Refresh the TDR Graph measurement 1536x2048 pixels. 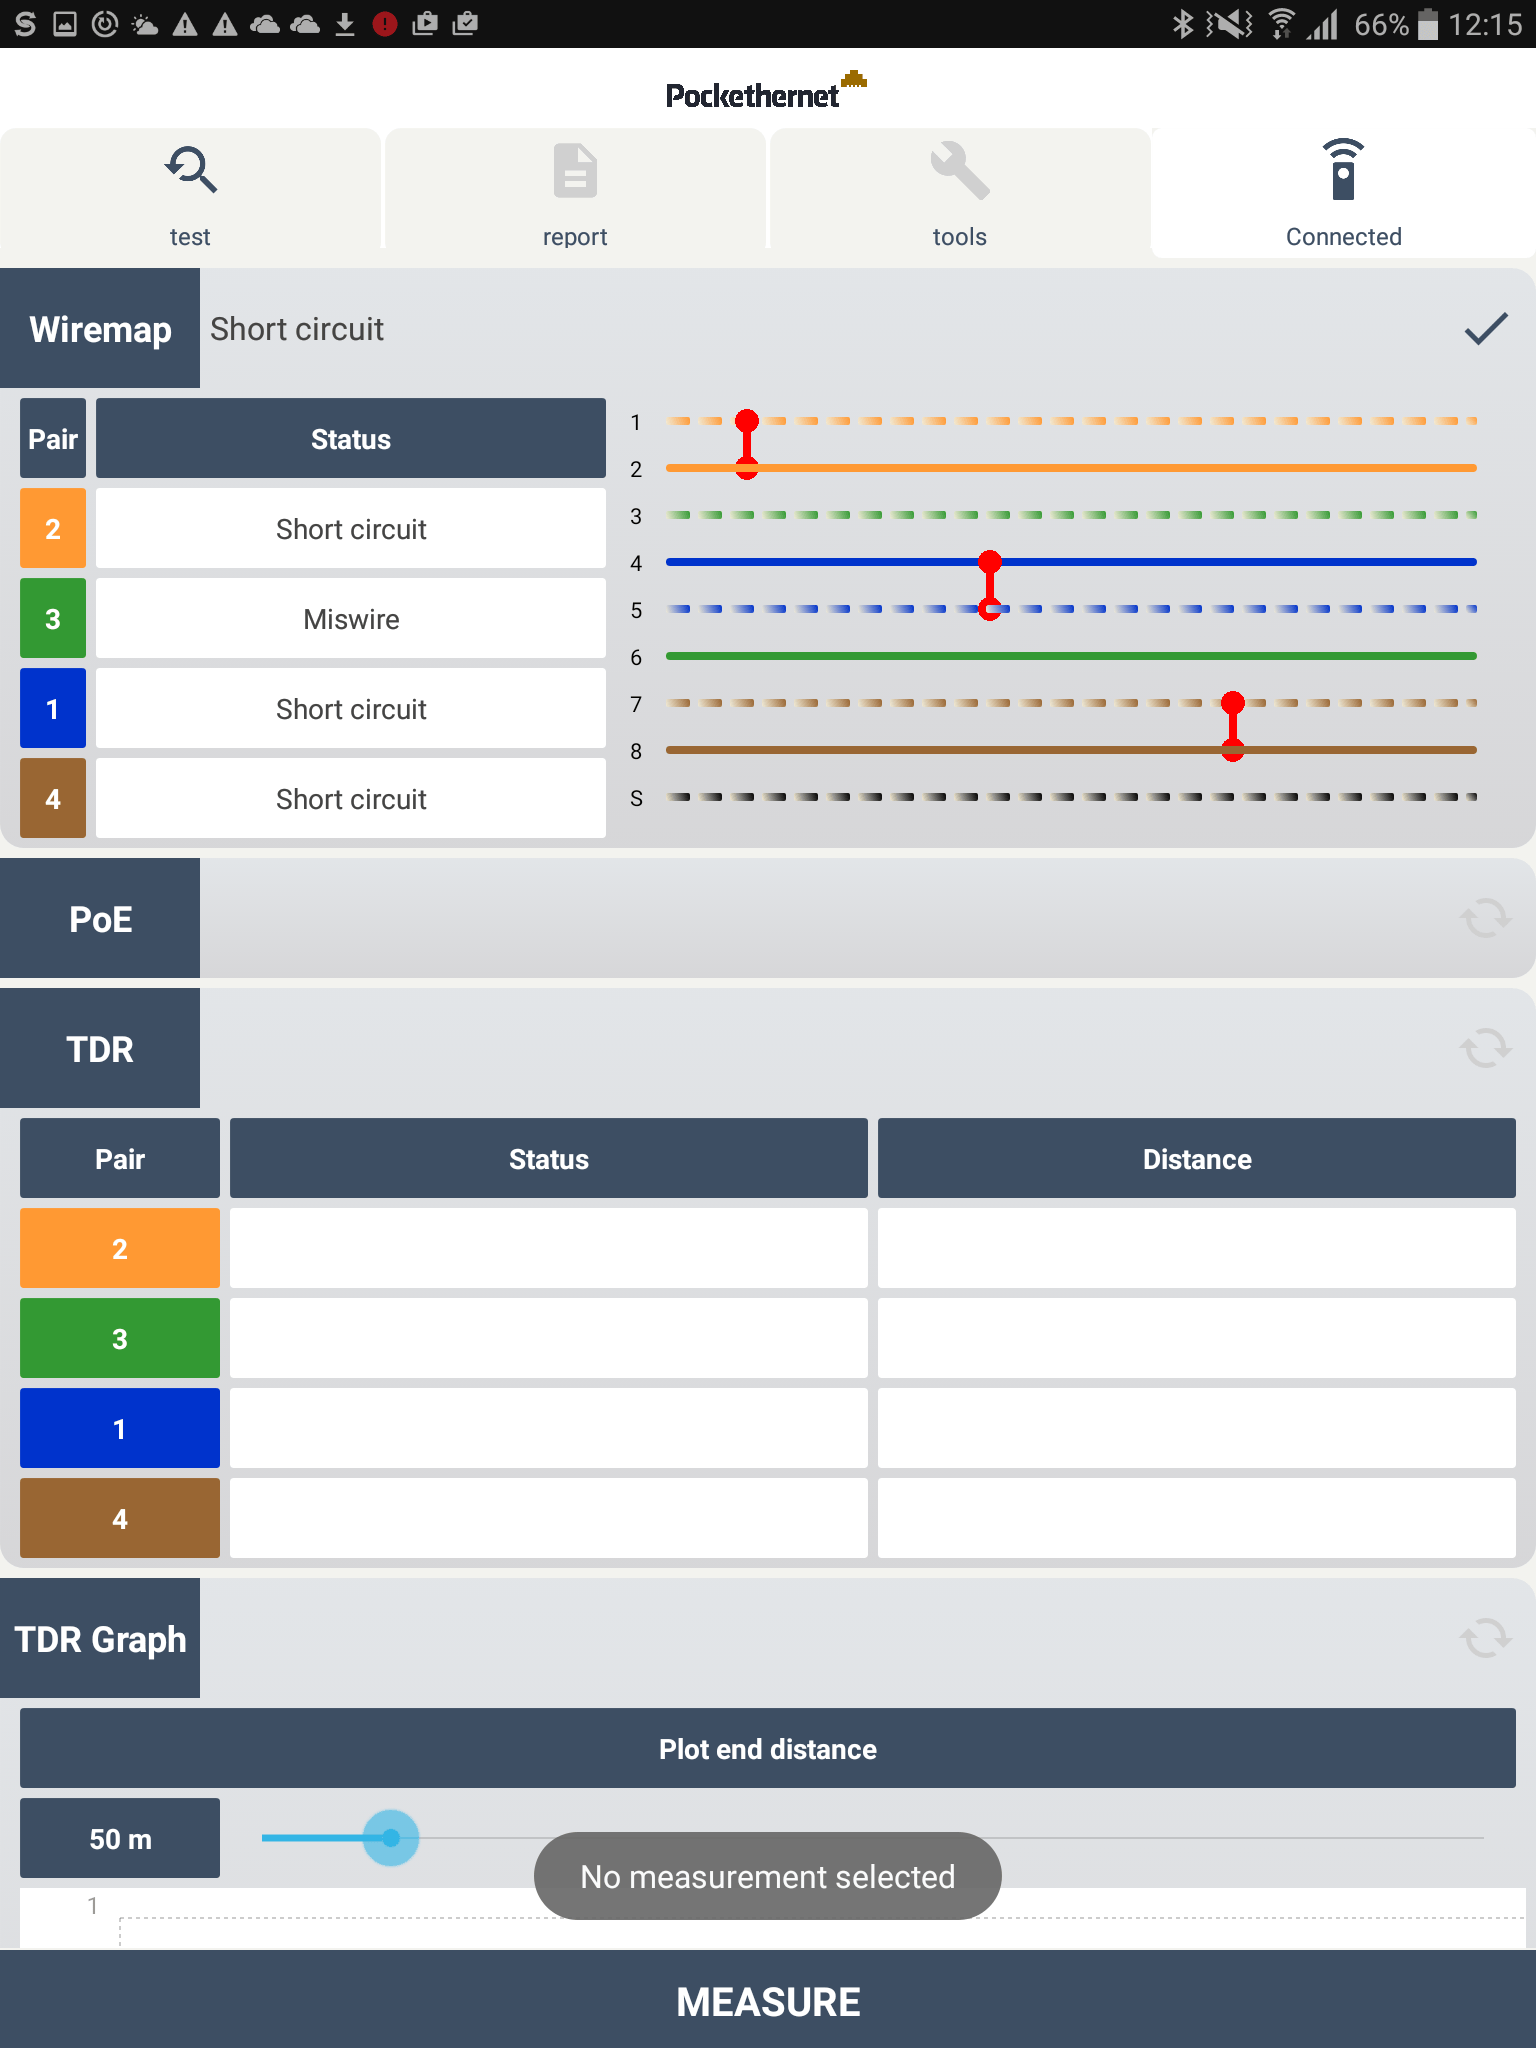tap(1485, 1638)
